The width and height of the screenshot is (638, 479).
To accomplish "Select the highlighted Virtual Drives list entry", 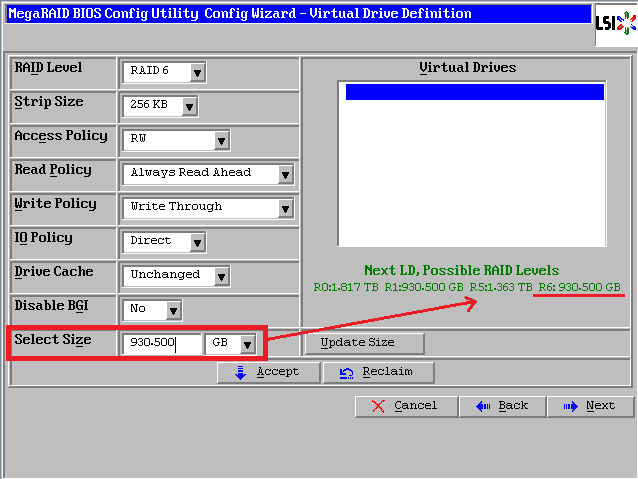I will coord(475,92).
